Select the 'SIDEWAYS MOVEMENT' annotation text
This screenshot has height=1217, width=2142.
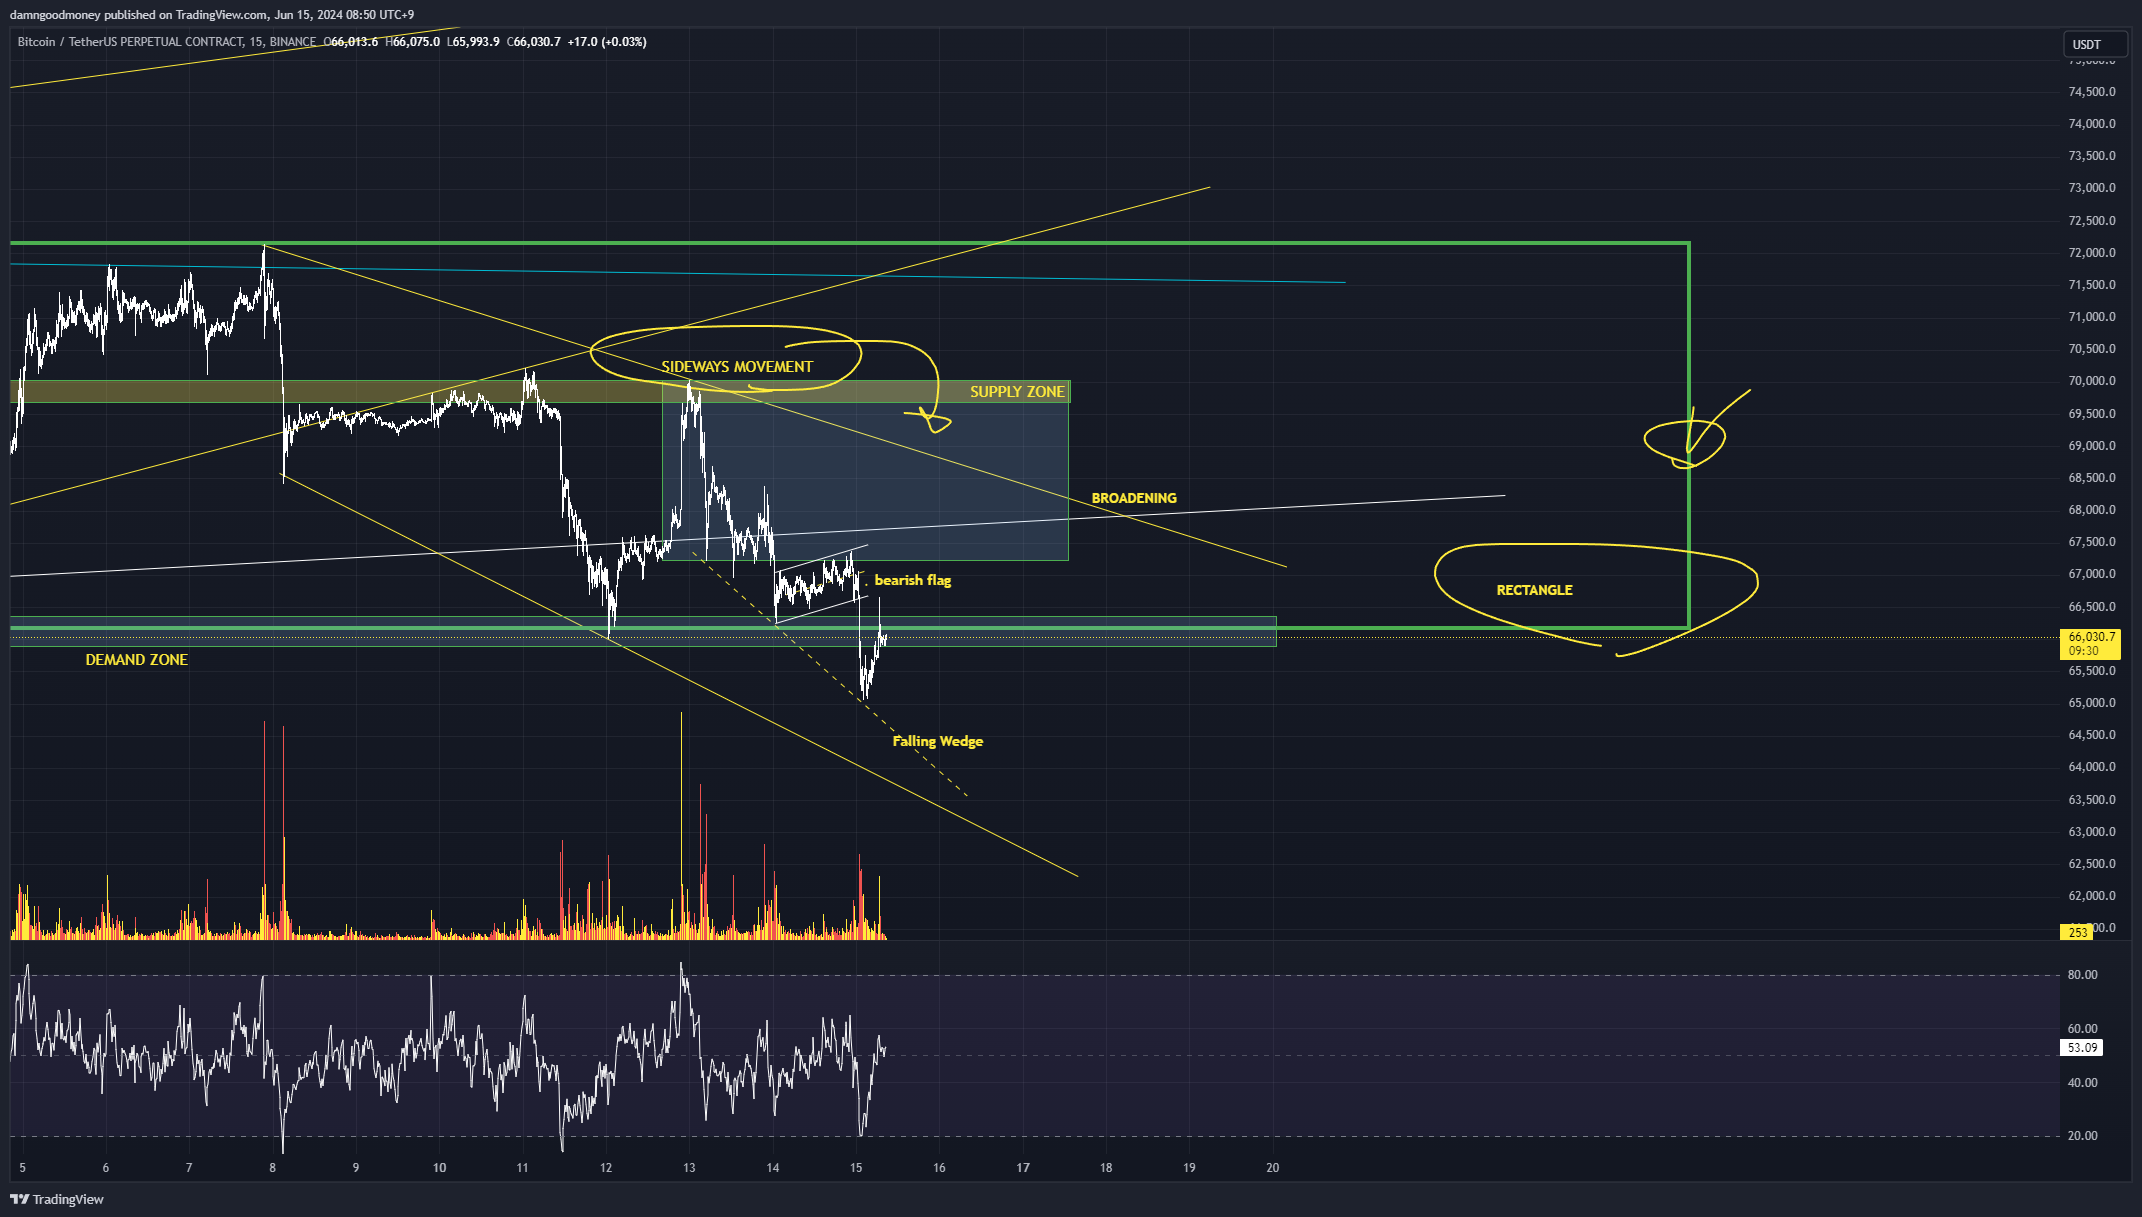[737, 367]
